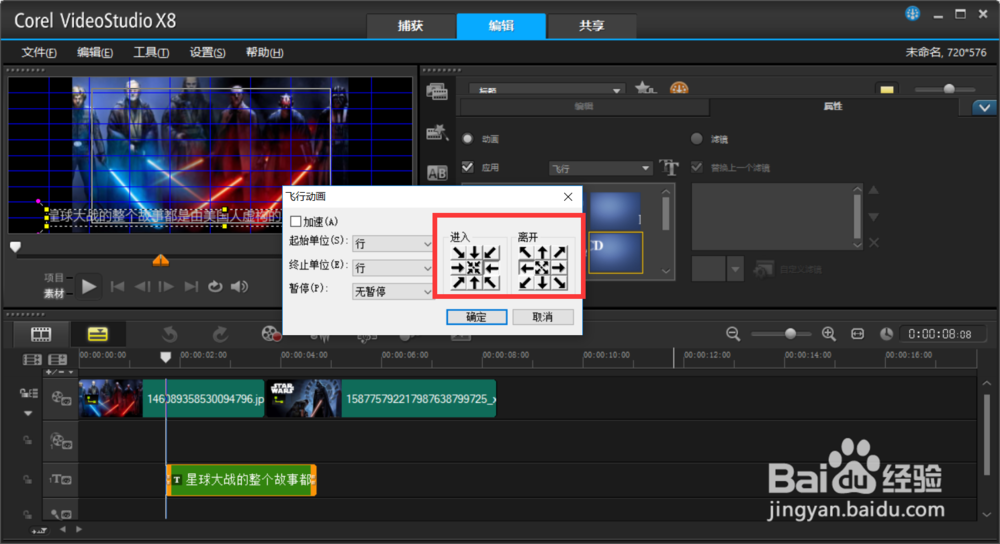
Task: Open the 终止单位(E) dropdown
Action: [393, 268]
